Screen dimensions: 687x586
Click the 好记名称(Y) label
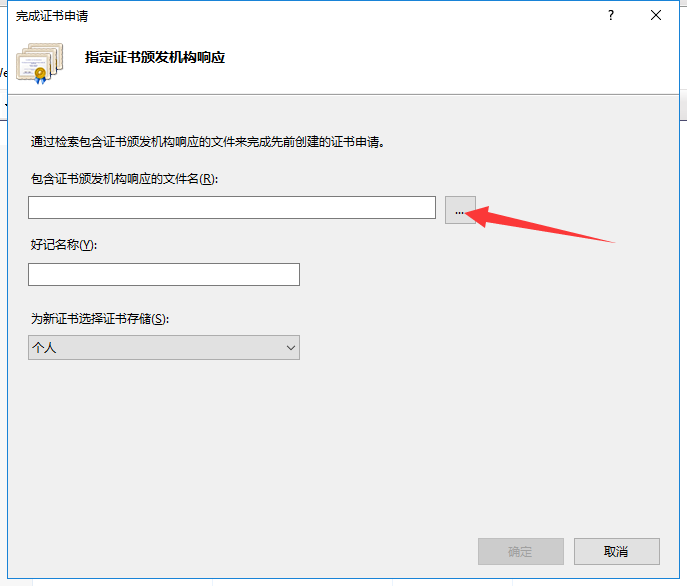(64, 245)
